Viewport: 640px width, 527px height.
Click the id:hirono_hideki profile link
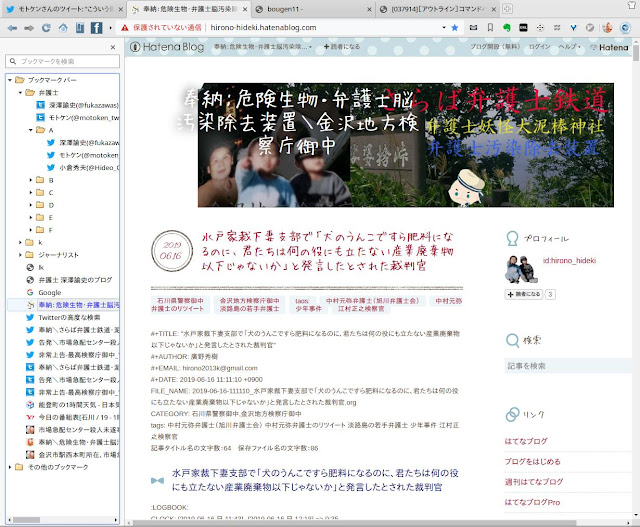click(x=569, y=260)
